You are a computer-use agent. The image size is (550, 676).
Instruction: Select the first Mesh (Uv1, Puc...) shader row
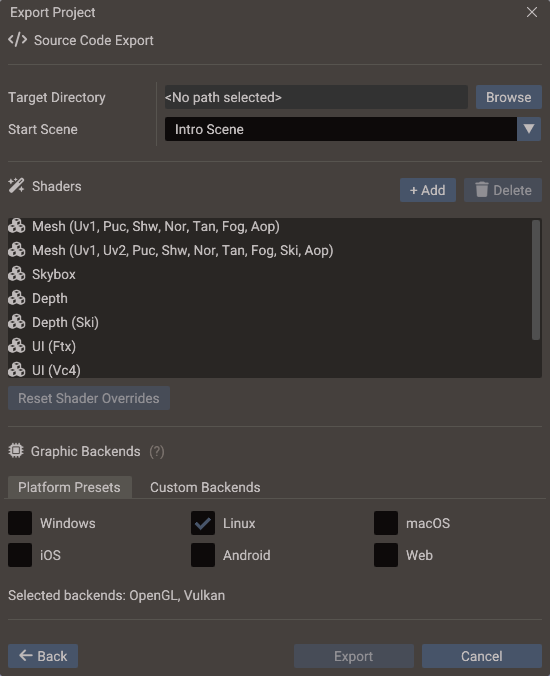(x=269, y=226)
